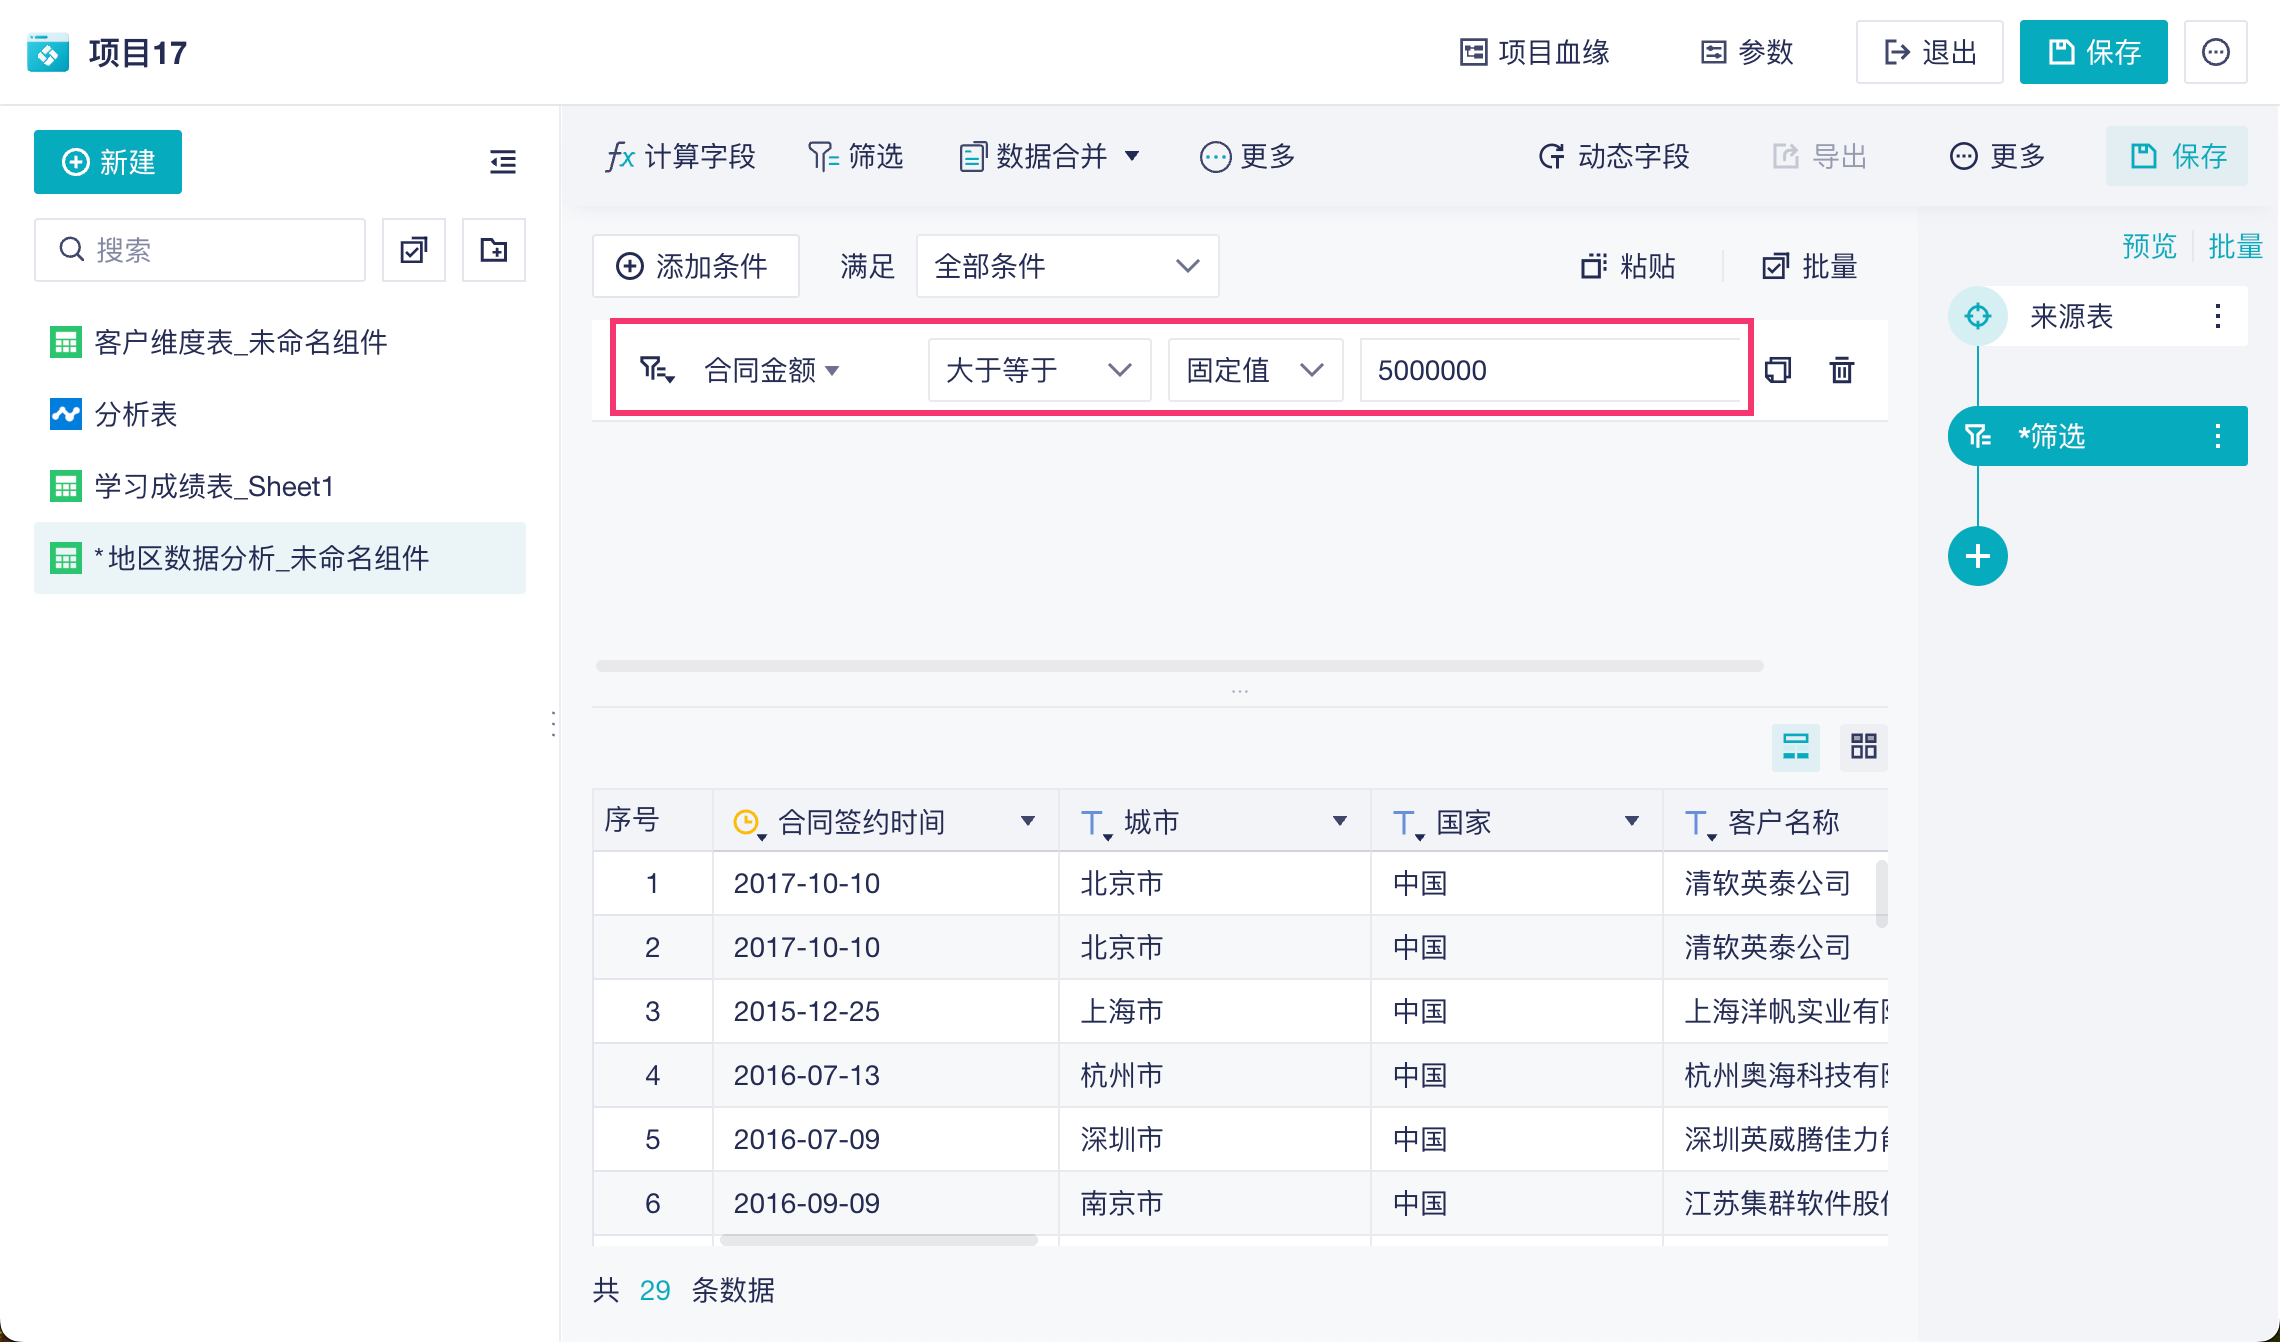Switch to the grid view toggle

coord(1863,746)
